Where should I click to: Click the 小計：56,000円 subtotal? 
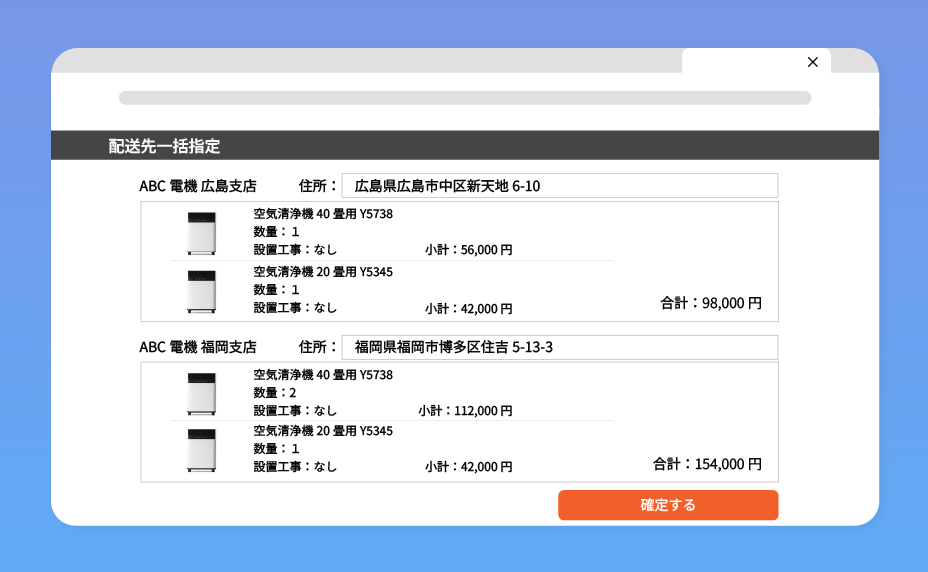tap(468, 250)
